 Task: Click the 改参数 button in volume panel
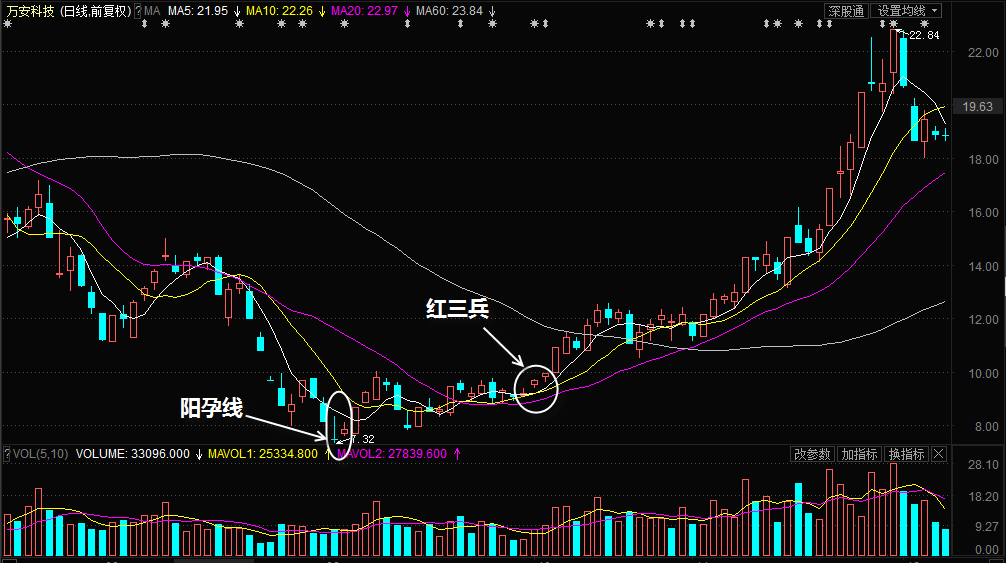pyautogui.click(x=812, y=454)
